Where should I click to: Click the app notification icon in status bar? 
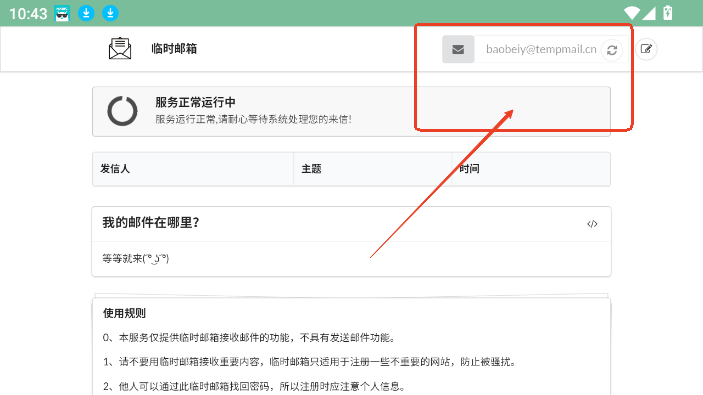pos(62,13)
